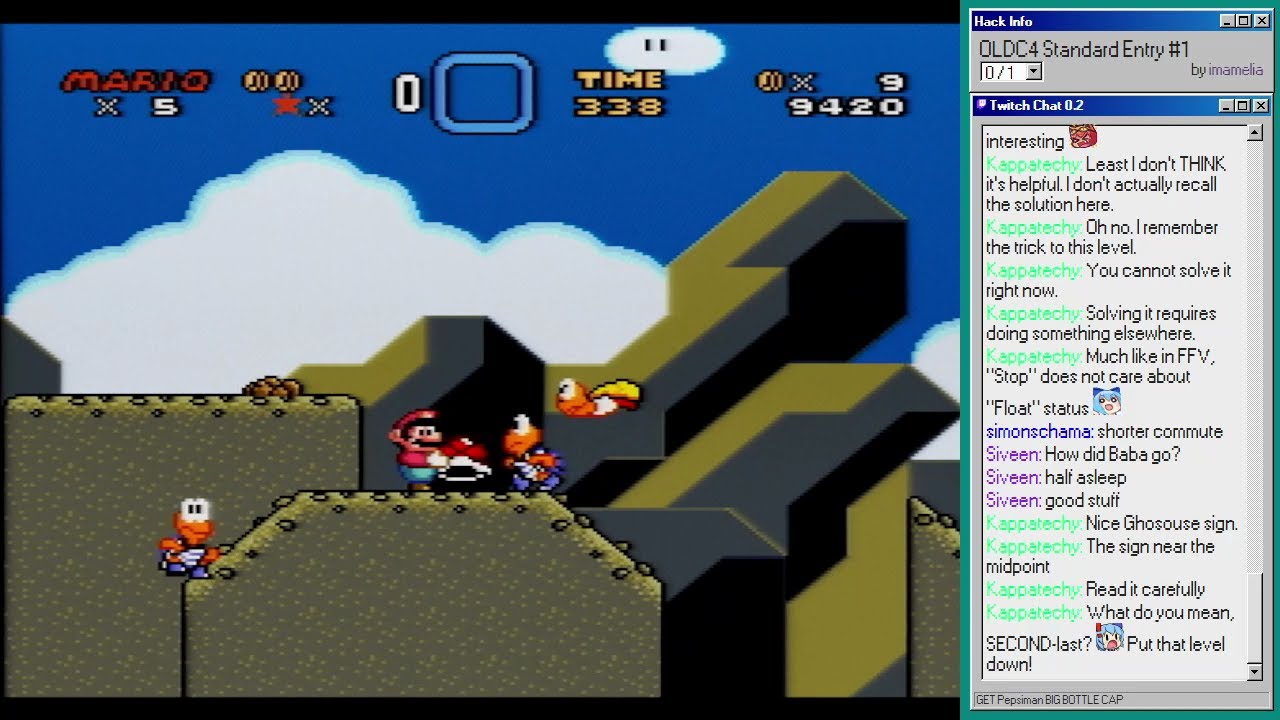Viewport: 1280px width, 720px height.
Task: Click Siveen's name beside 'How did Baba go?'
Action: coord(1013,454)
